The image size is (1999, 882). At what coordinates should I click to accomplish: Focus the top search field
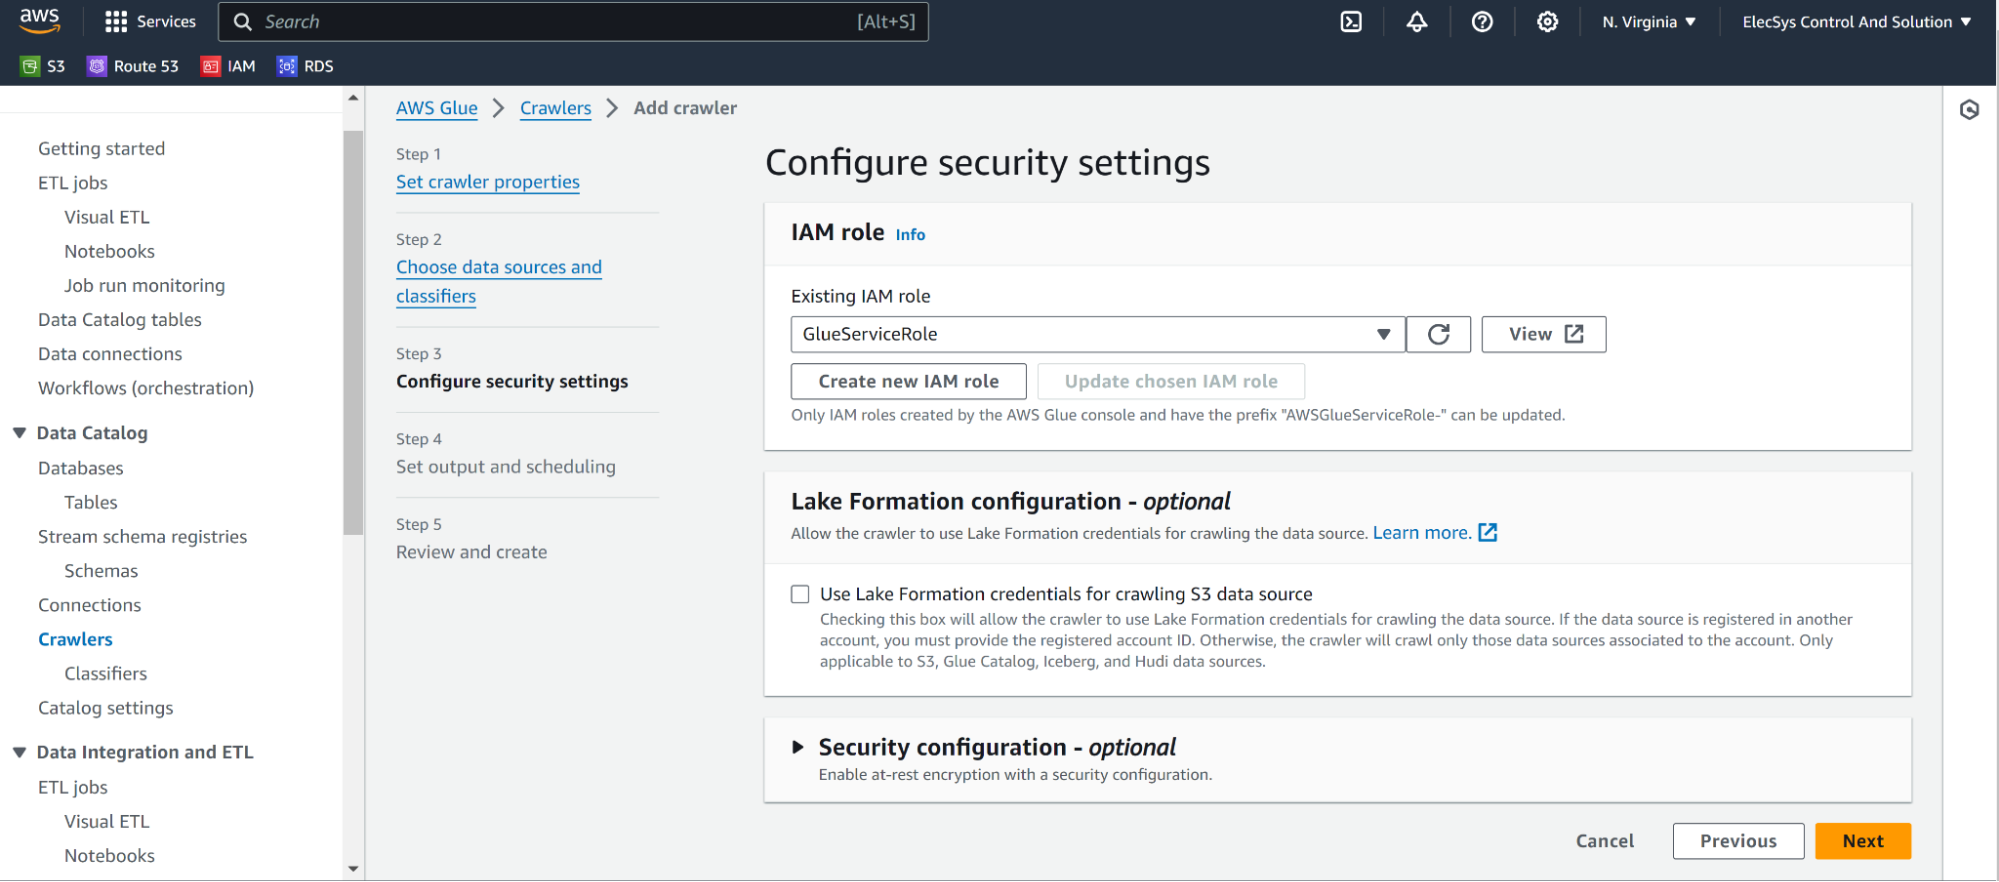pyautogui.click(x=573, y=21)
